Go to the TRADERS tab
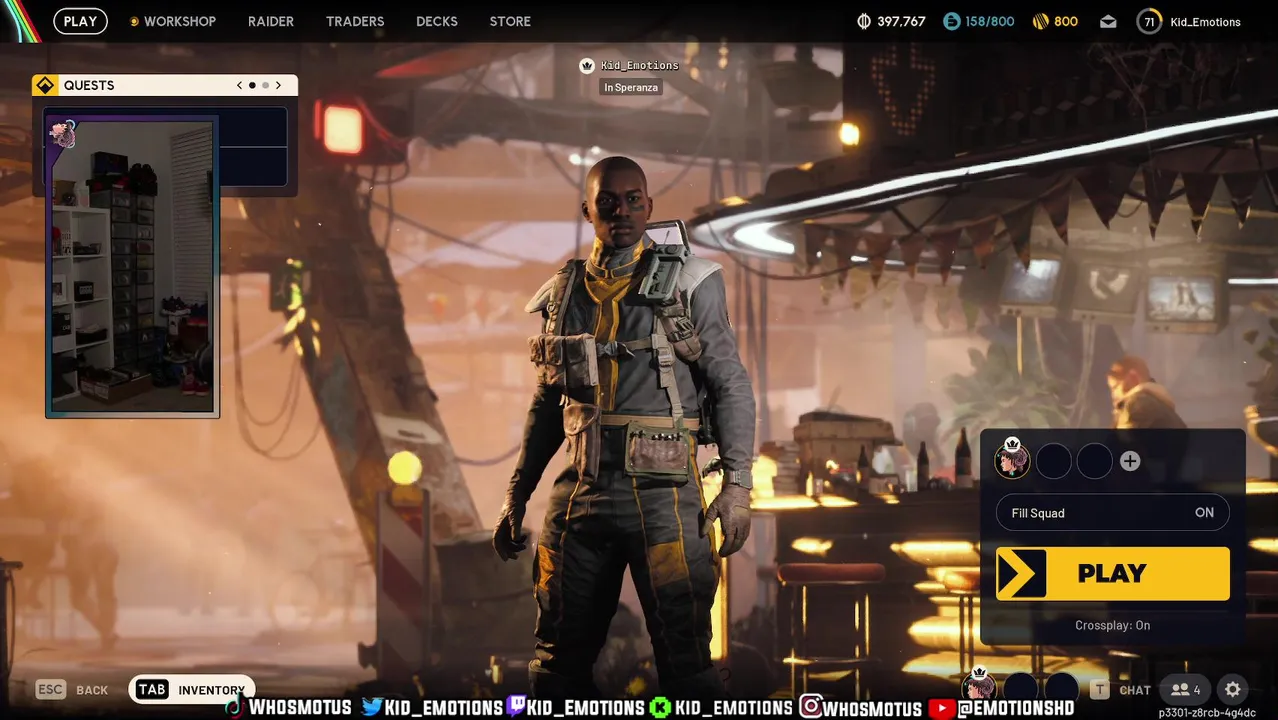This screenshot has height=720, width=1278. tap(355, 21)
